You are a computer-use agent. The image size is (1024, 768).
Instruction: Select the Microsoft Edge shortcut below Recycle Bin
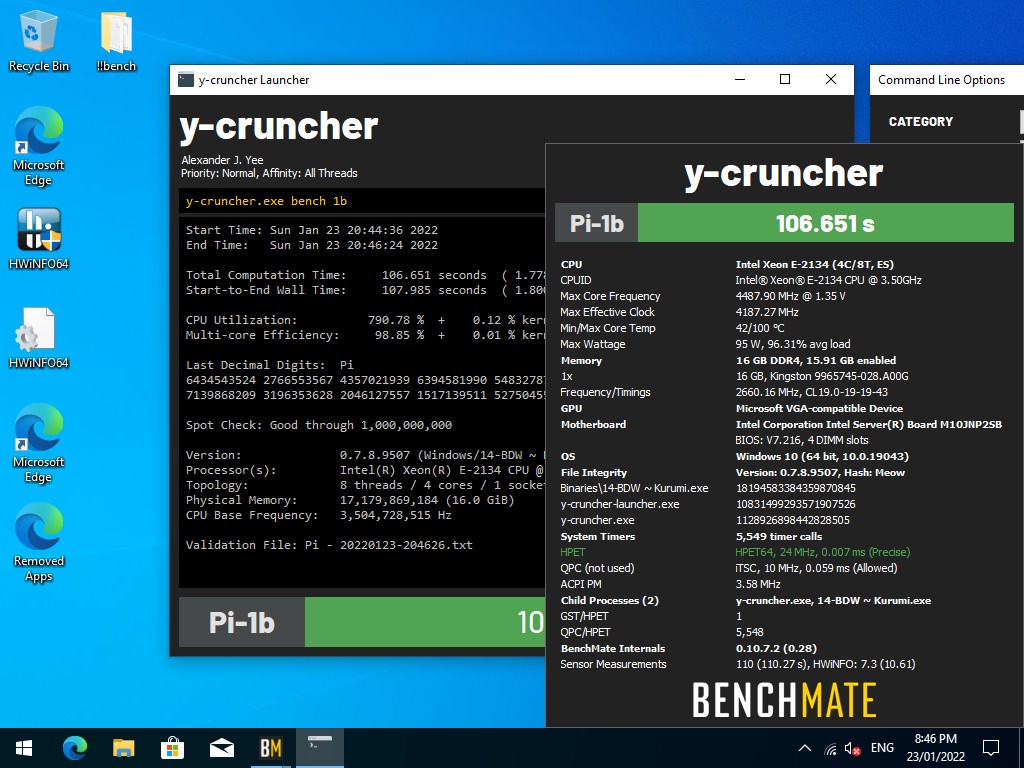[x=39, y=147]
